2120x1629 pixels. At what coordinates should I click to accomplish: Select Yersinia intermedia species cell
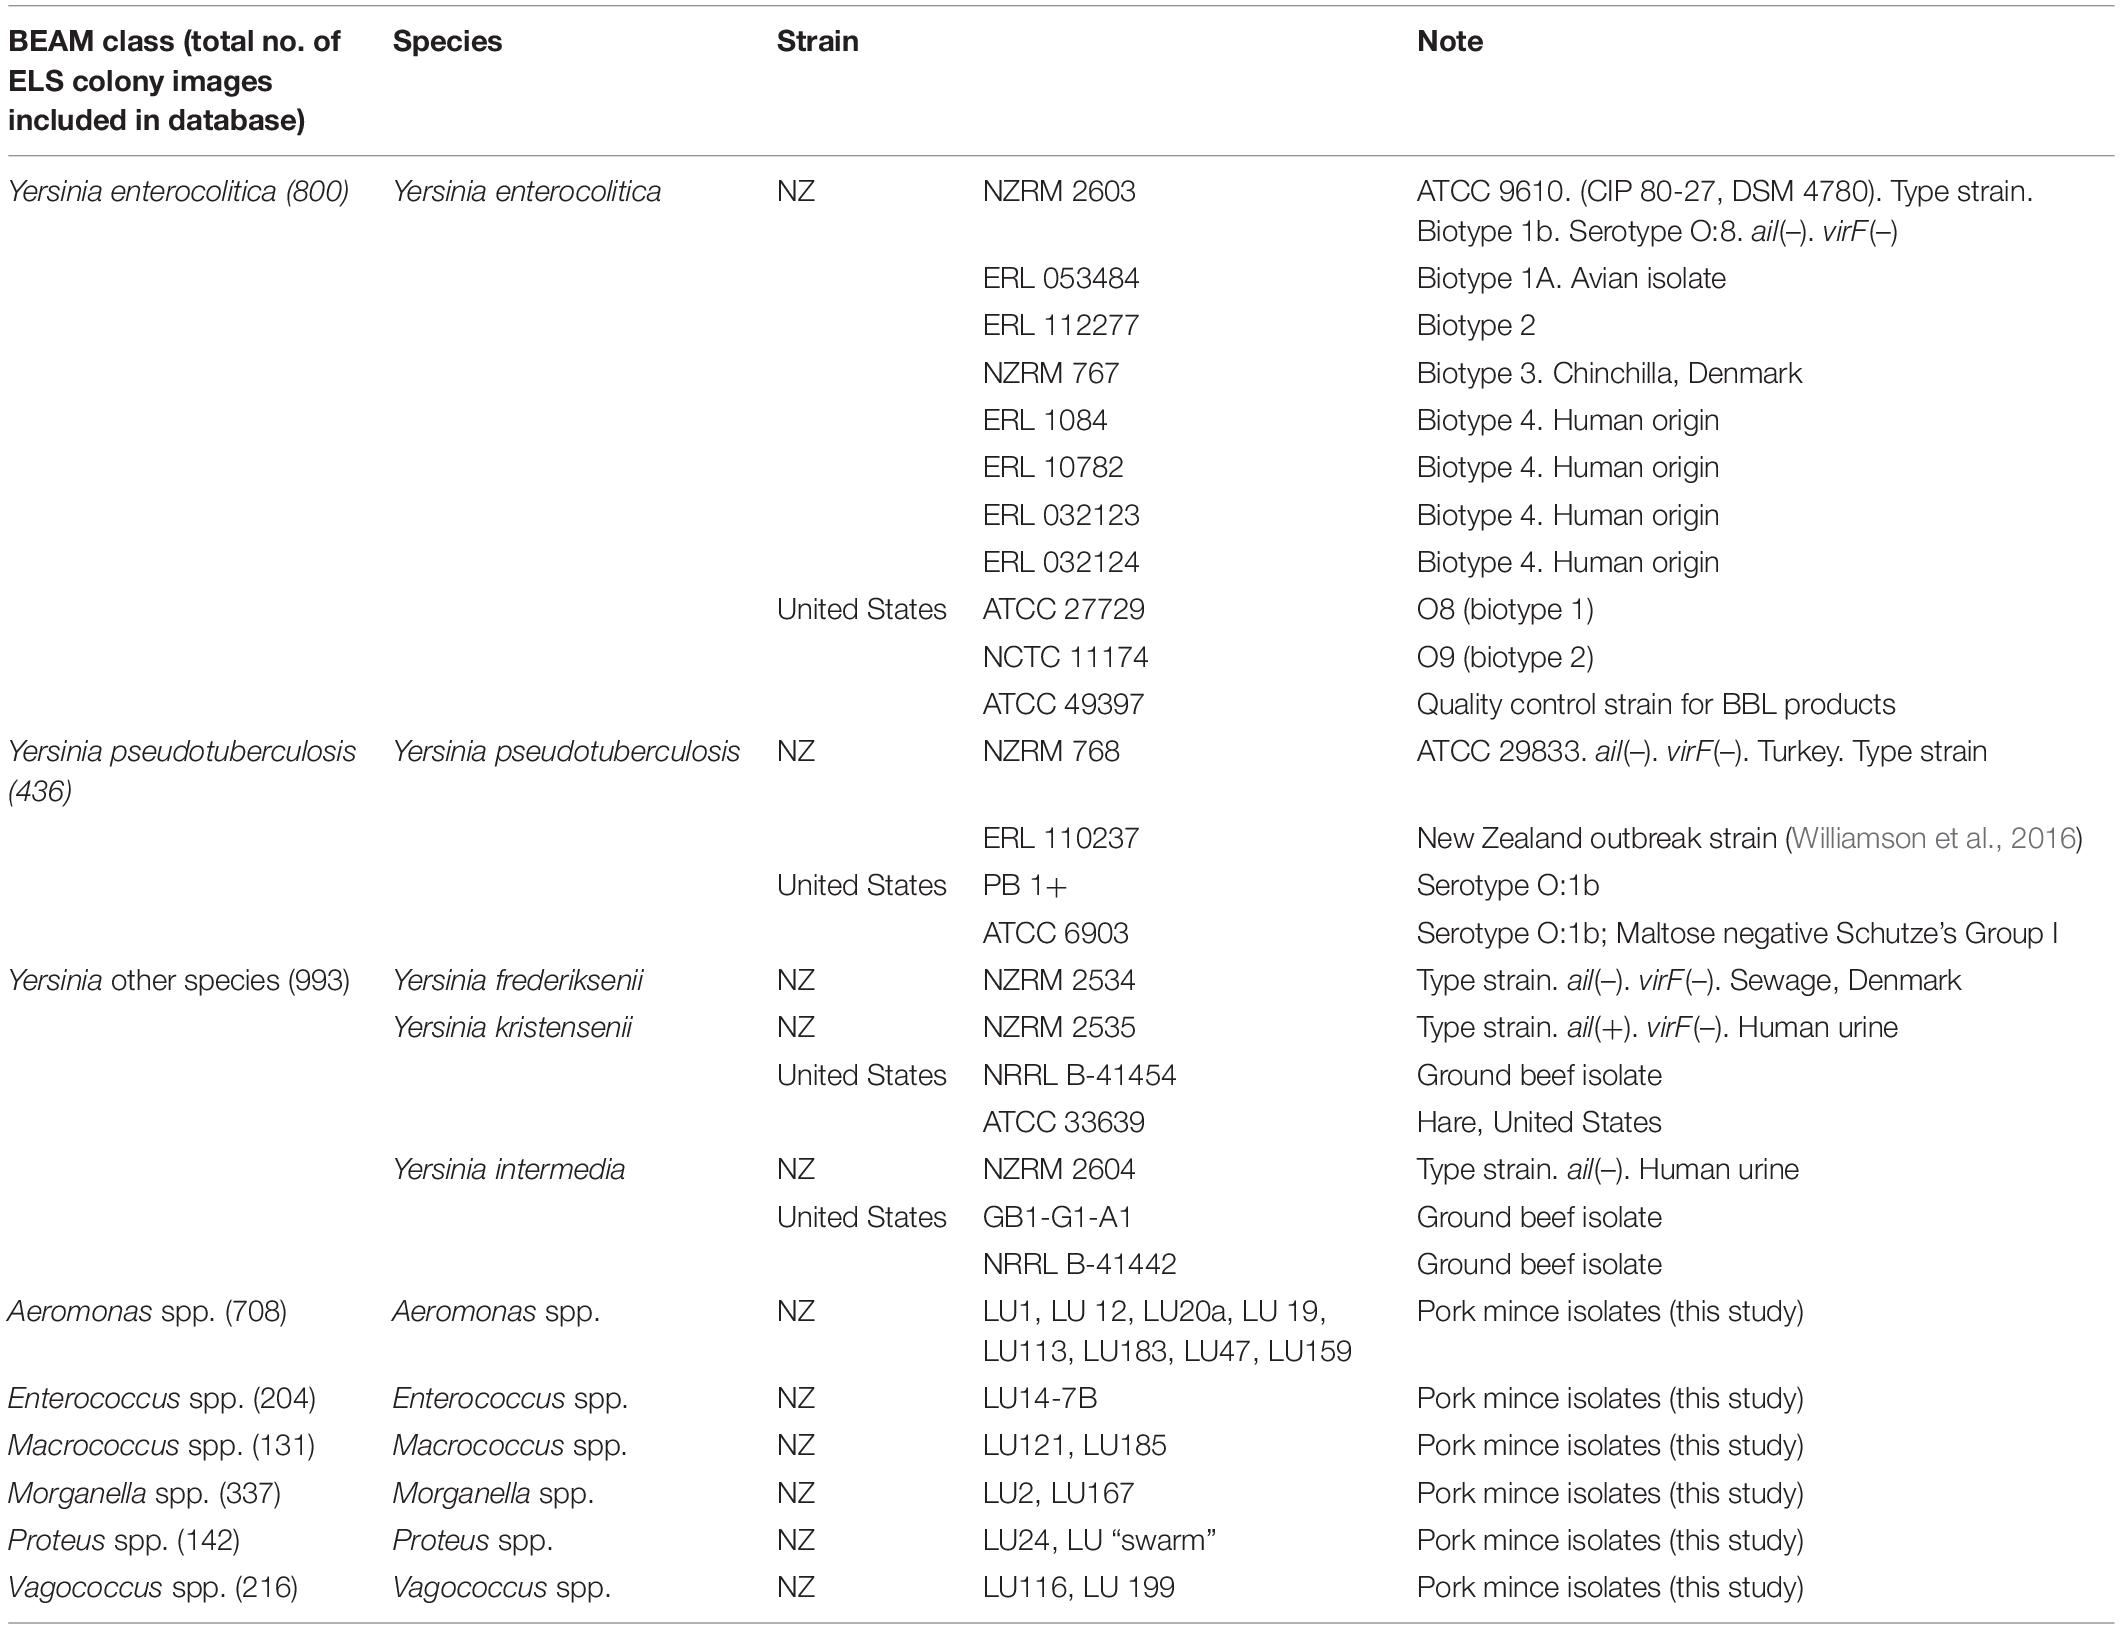coord(508,1169)
